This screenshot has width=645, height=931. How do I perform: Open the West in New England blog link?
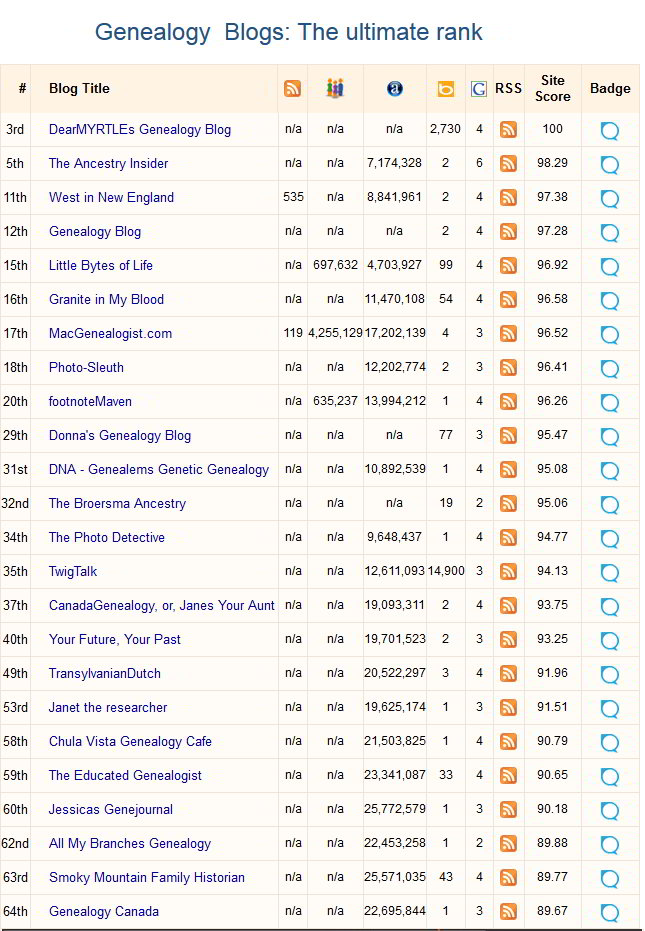(111, 197)
